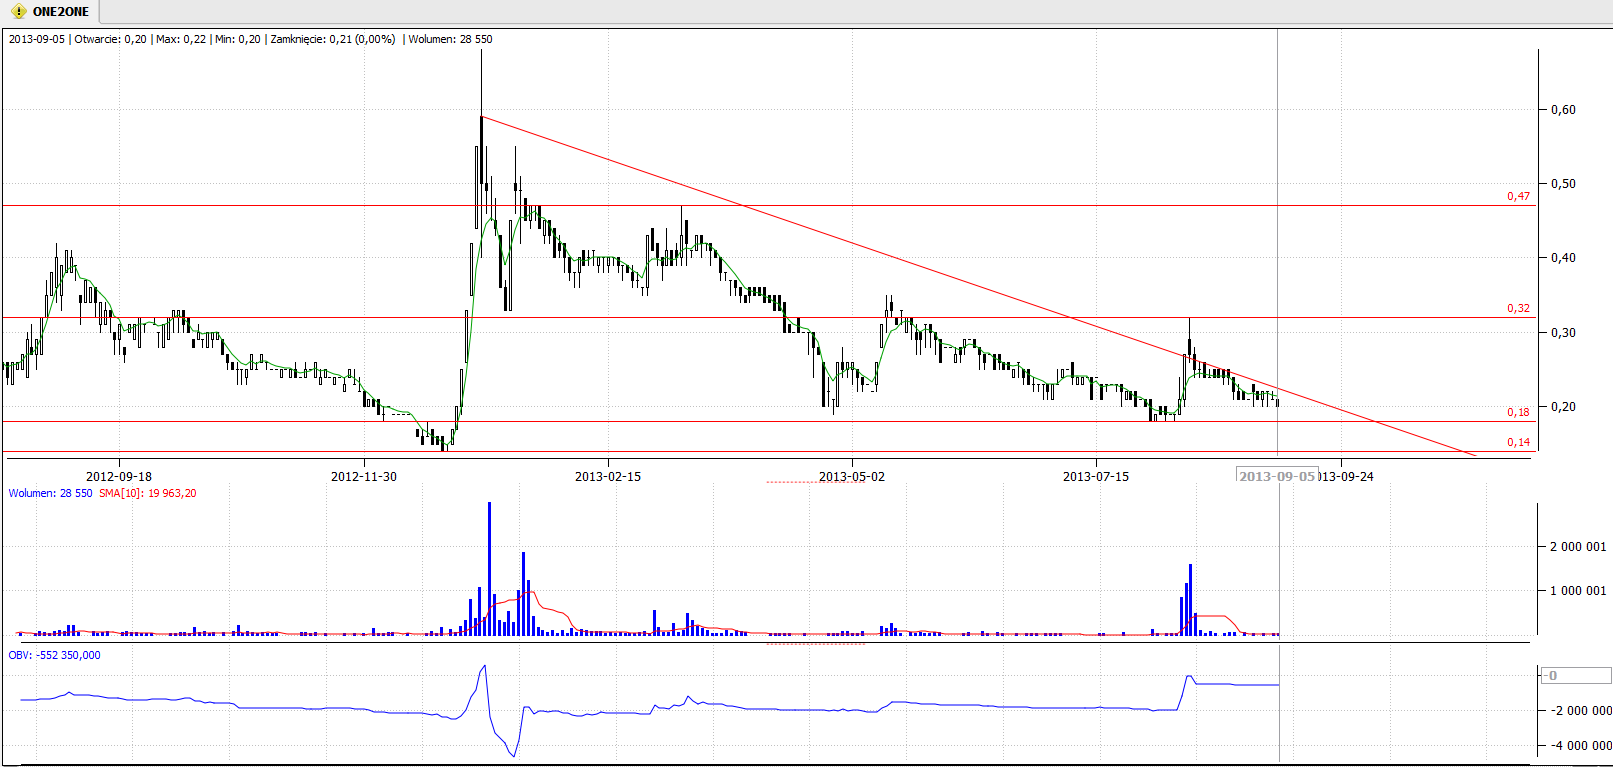Click the 2 000 001 volume axis value
Image resolution: width=1613 pixels, height=767 pixels.
(1578, 547)
